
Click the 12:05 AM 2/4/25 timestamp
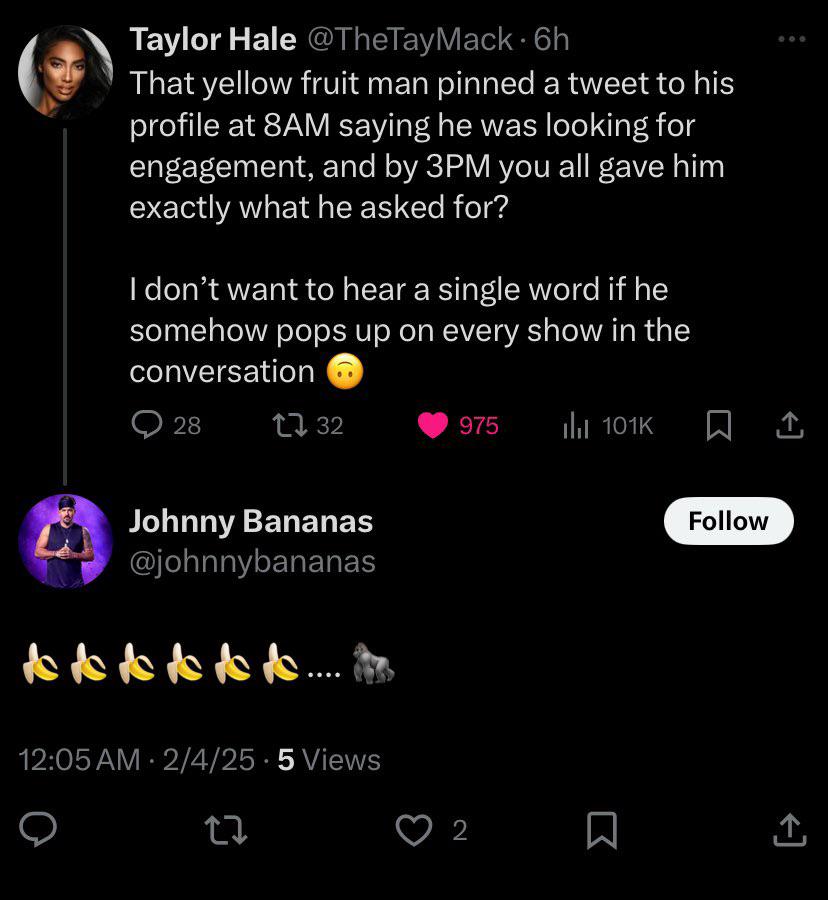pyautogui.click(x=137, y=760)
